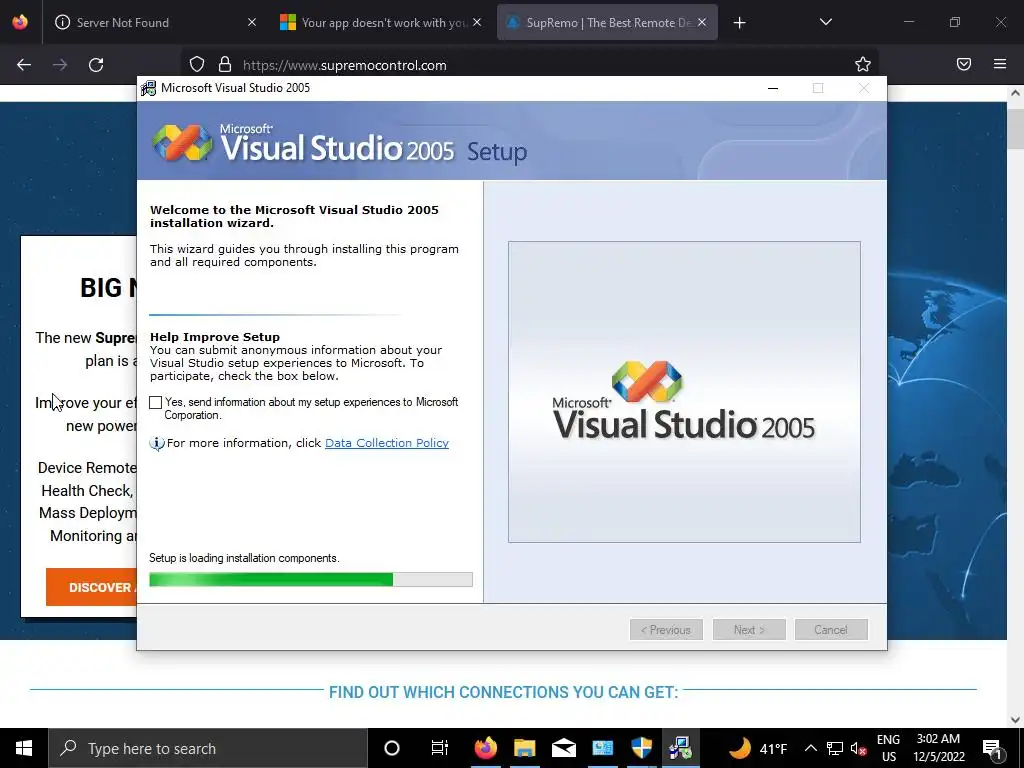The width and height of the screenshot is (1024, 768).
Task: Go back in Firefox
Action: pyautogui.click(x=24, y=65)
